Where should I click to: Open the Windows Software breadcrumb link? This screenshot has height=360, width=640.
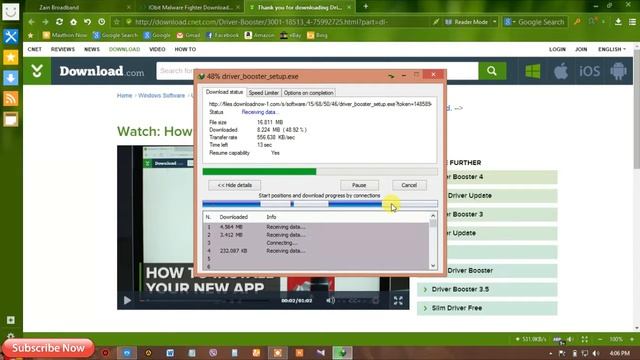(161, 96)
